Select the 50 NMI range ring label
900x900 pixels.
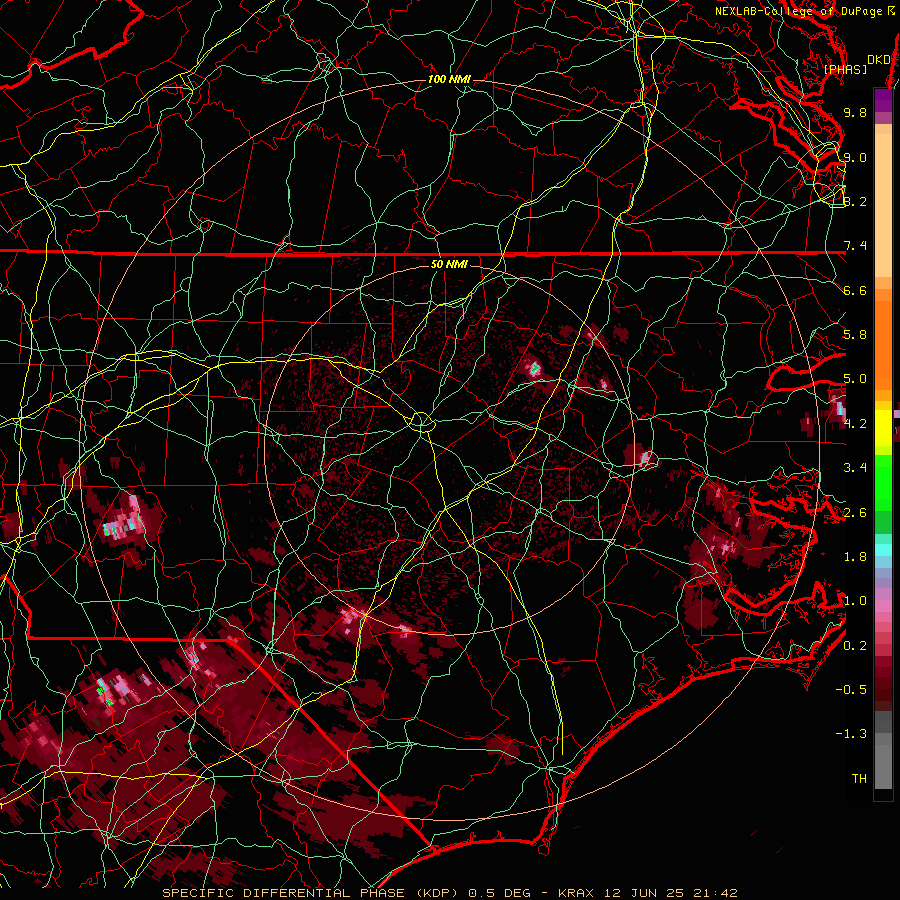coord(449,264)
